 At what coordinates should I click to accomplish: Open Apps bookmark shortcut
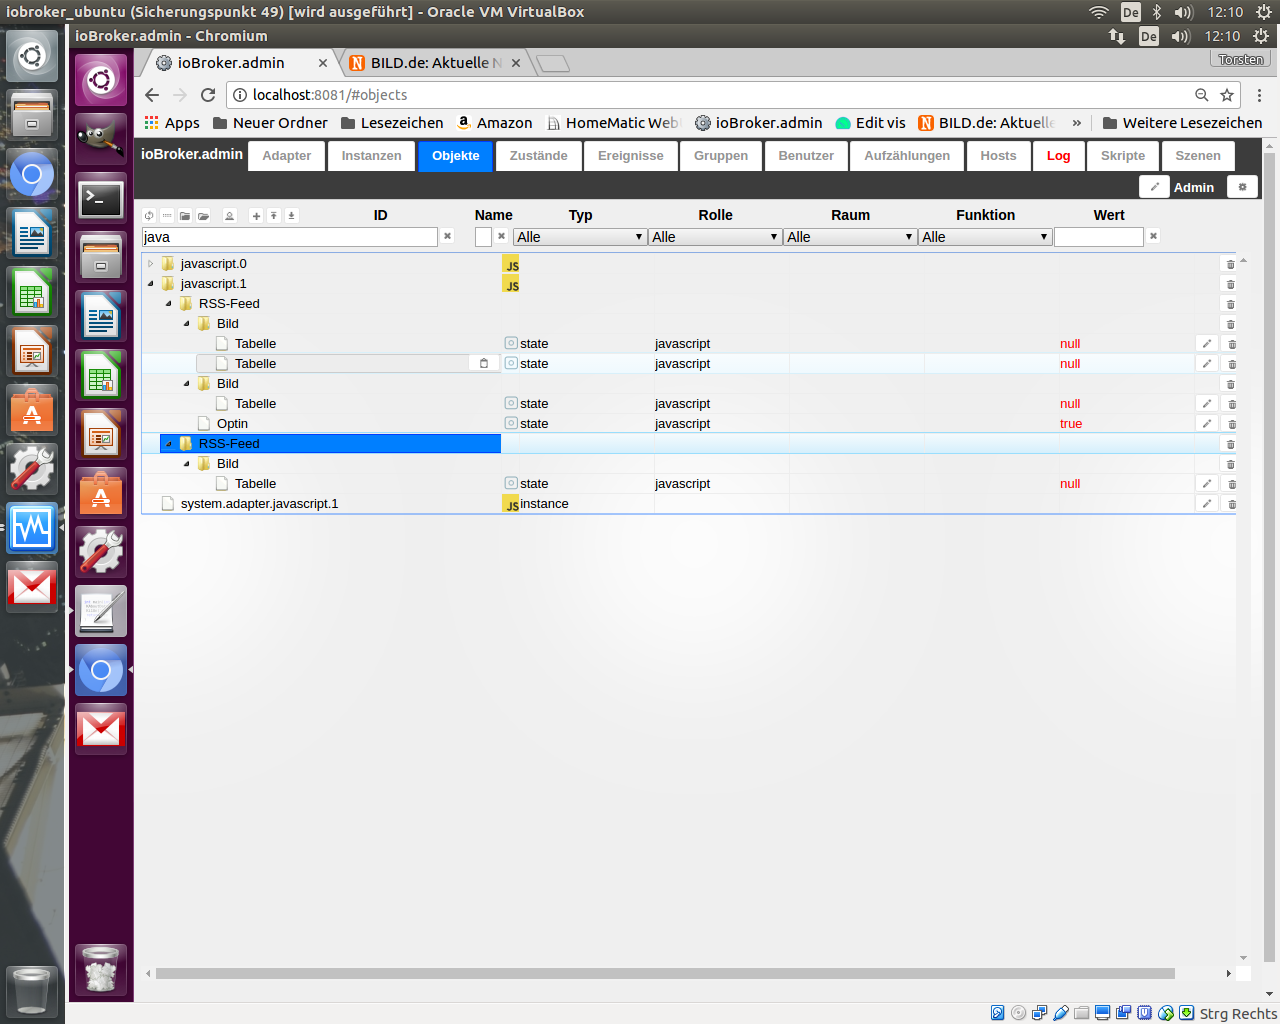[x=172, y=123]
